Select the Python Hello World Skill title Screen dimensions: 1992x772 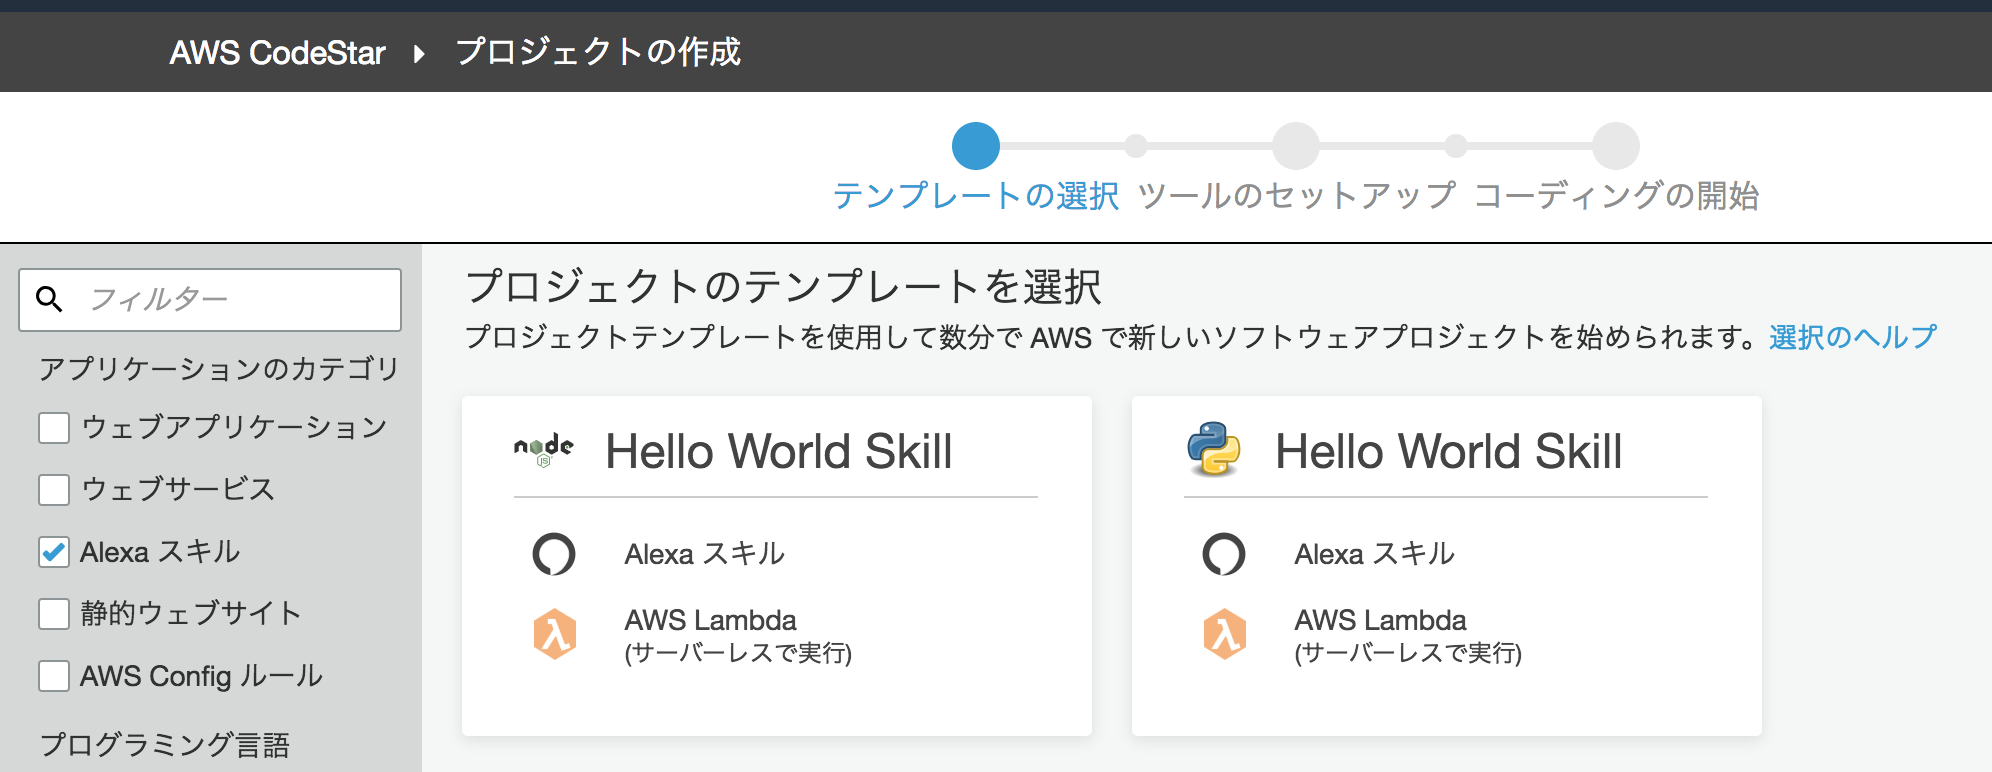tap(1449, 451)
